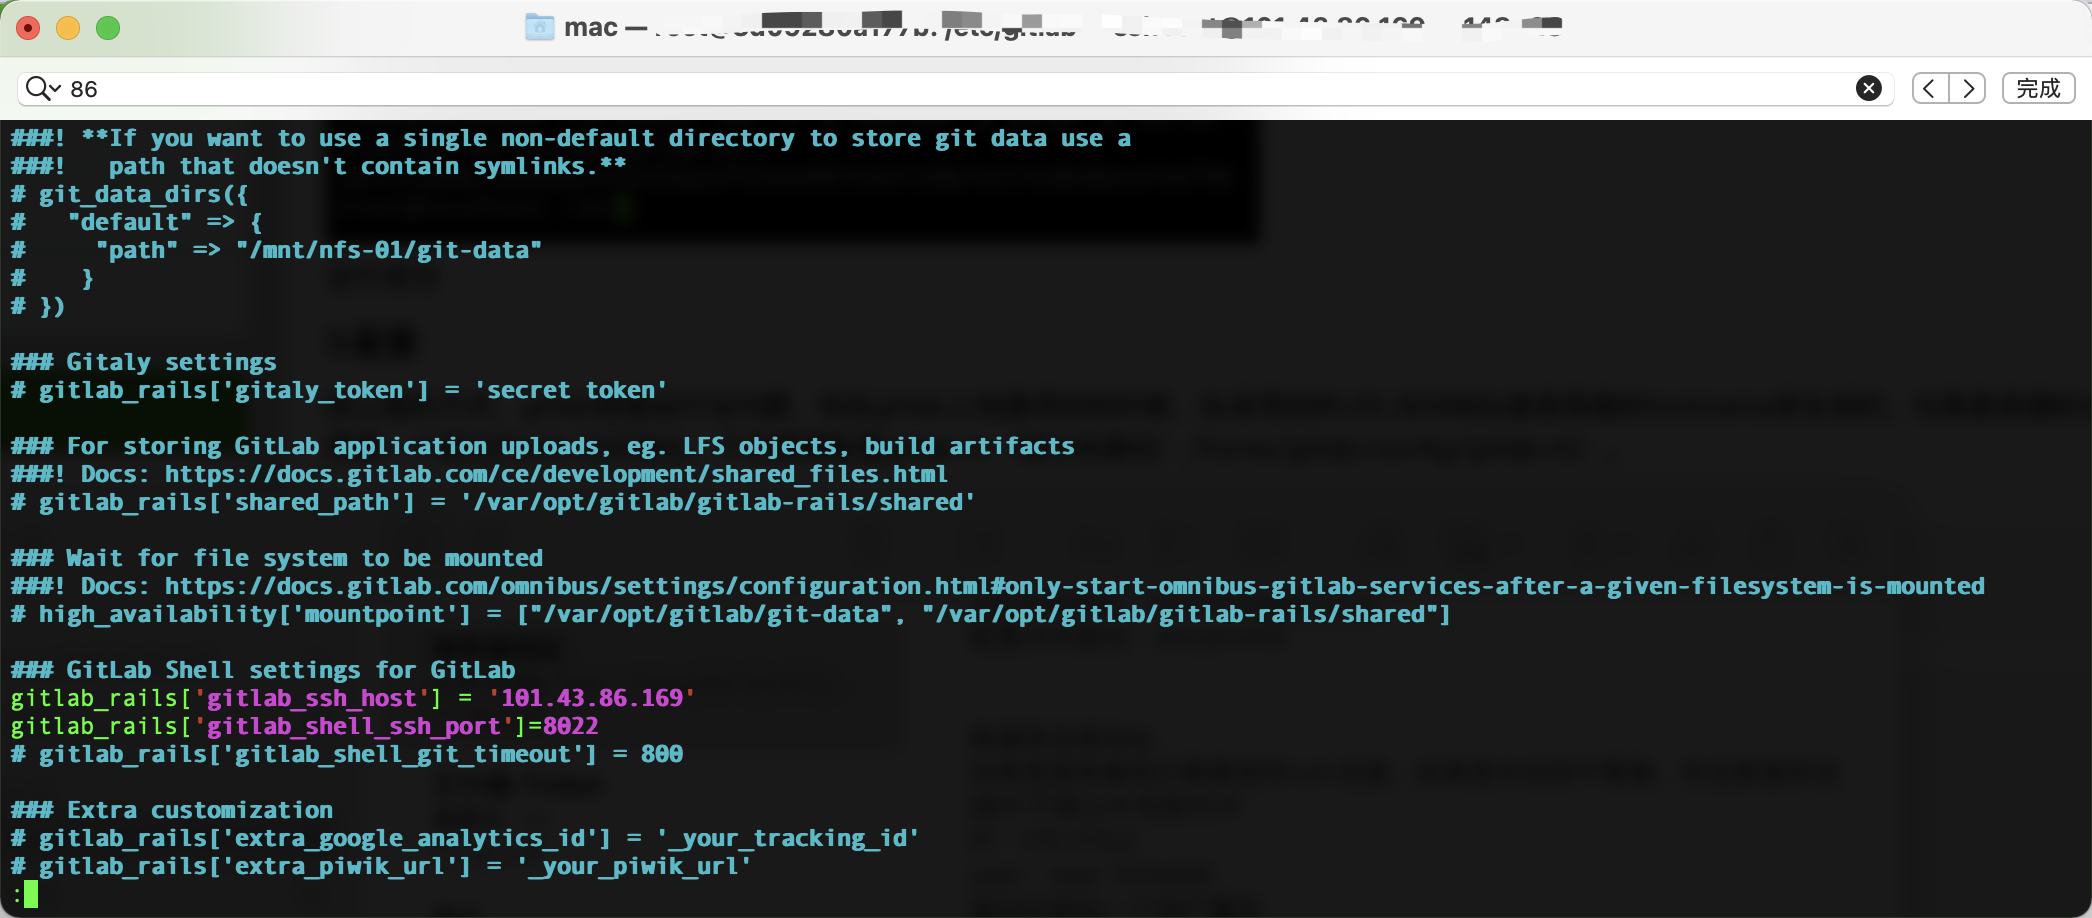Click the '### Extra customization' heading
This screenshot has width=2092, height=918.
pos(172,810)
